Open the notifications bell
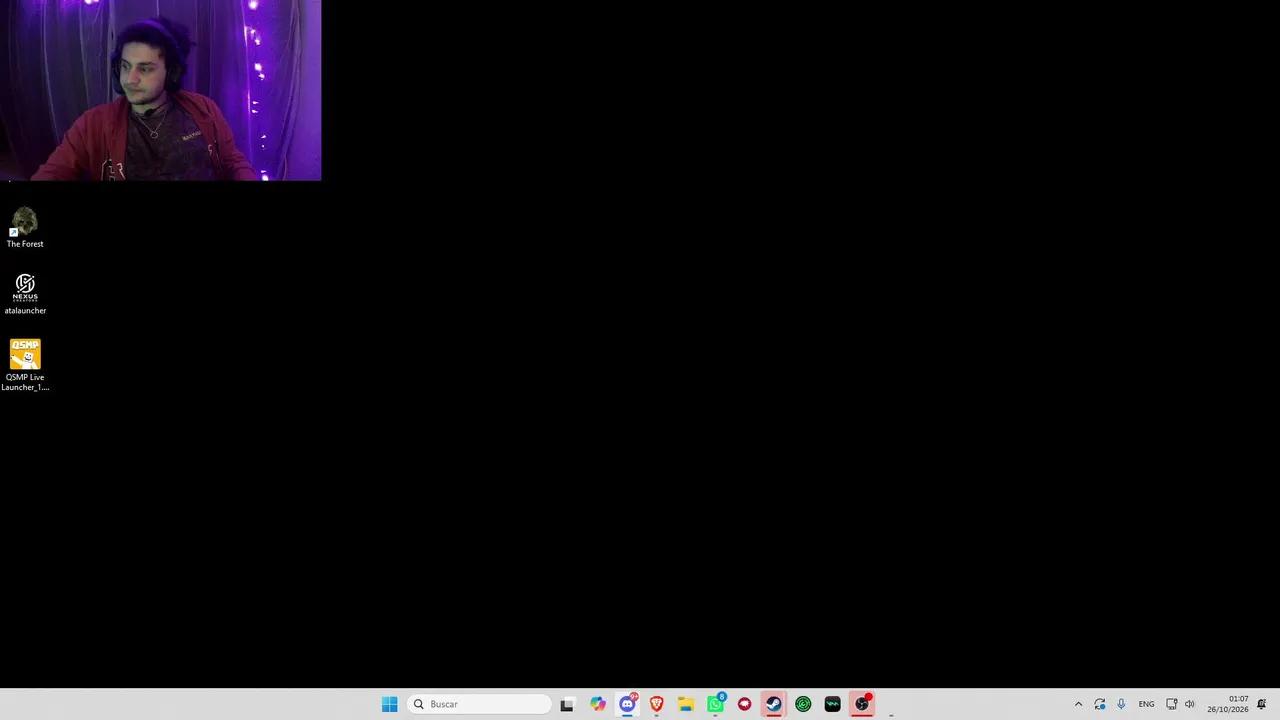This screenshot has width=1280, height=720. pos(1262,704)
